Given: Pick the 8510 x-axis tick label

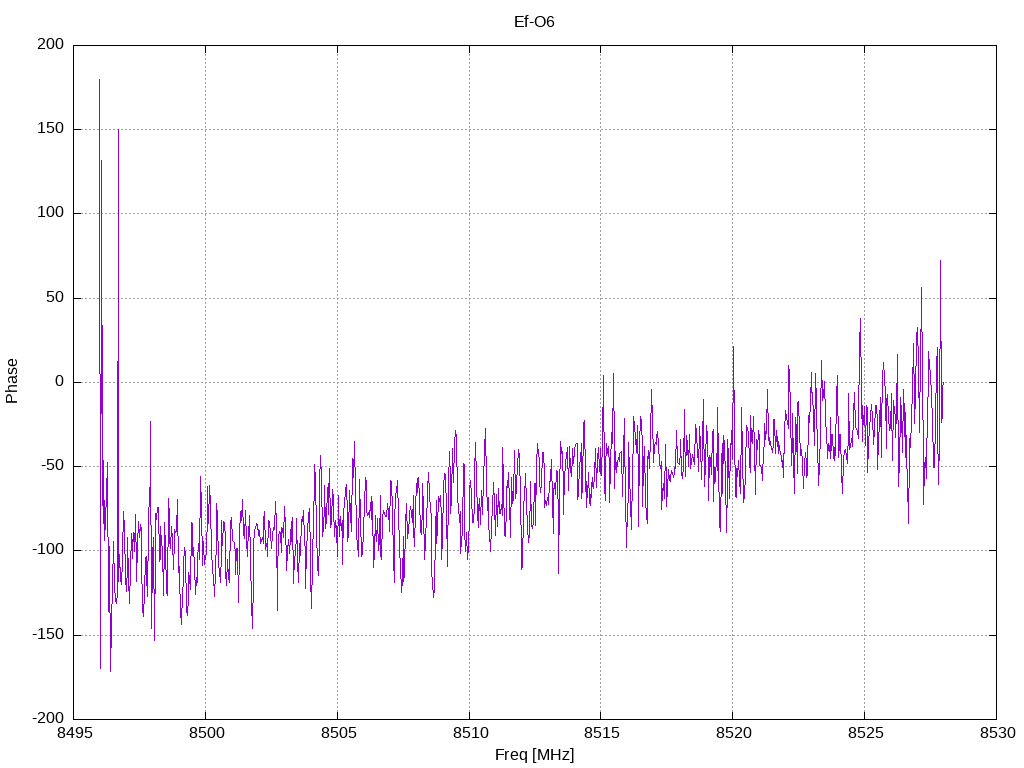Looking at the screenshot, I should [469, 733].
